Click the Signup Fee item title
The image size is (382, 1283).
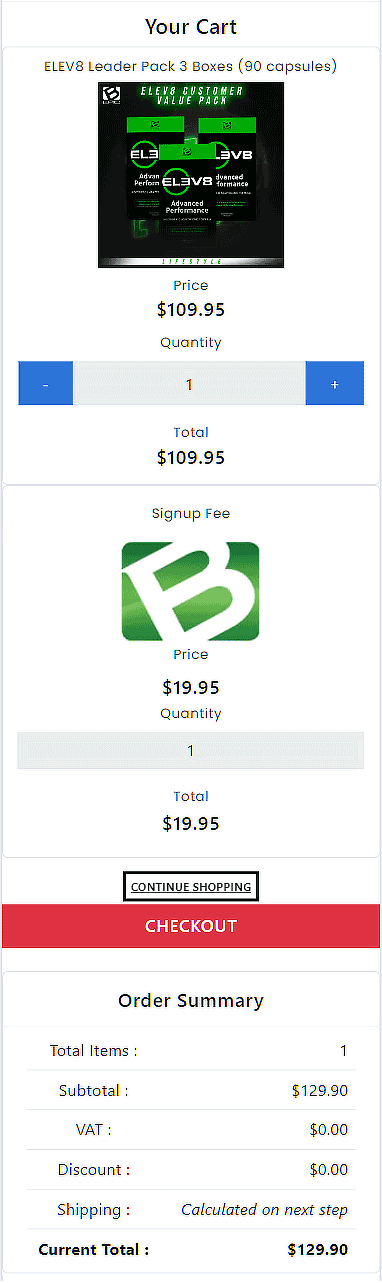[x=191, y=513]
